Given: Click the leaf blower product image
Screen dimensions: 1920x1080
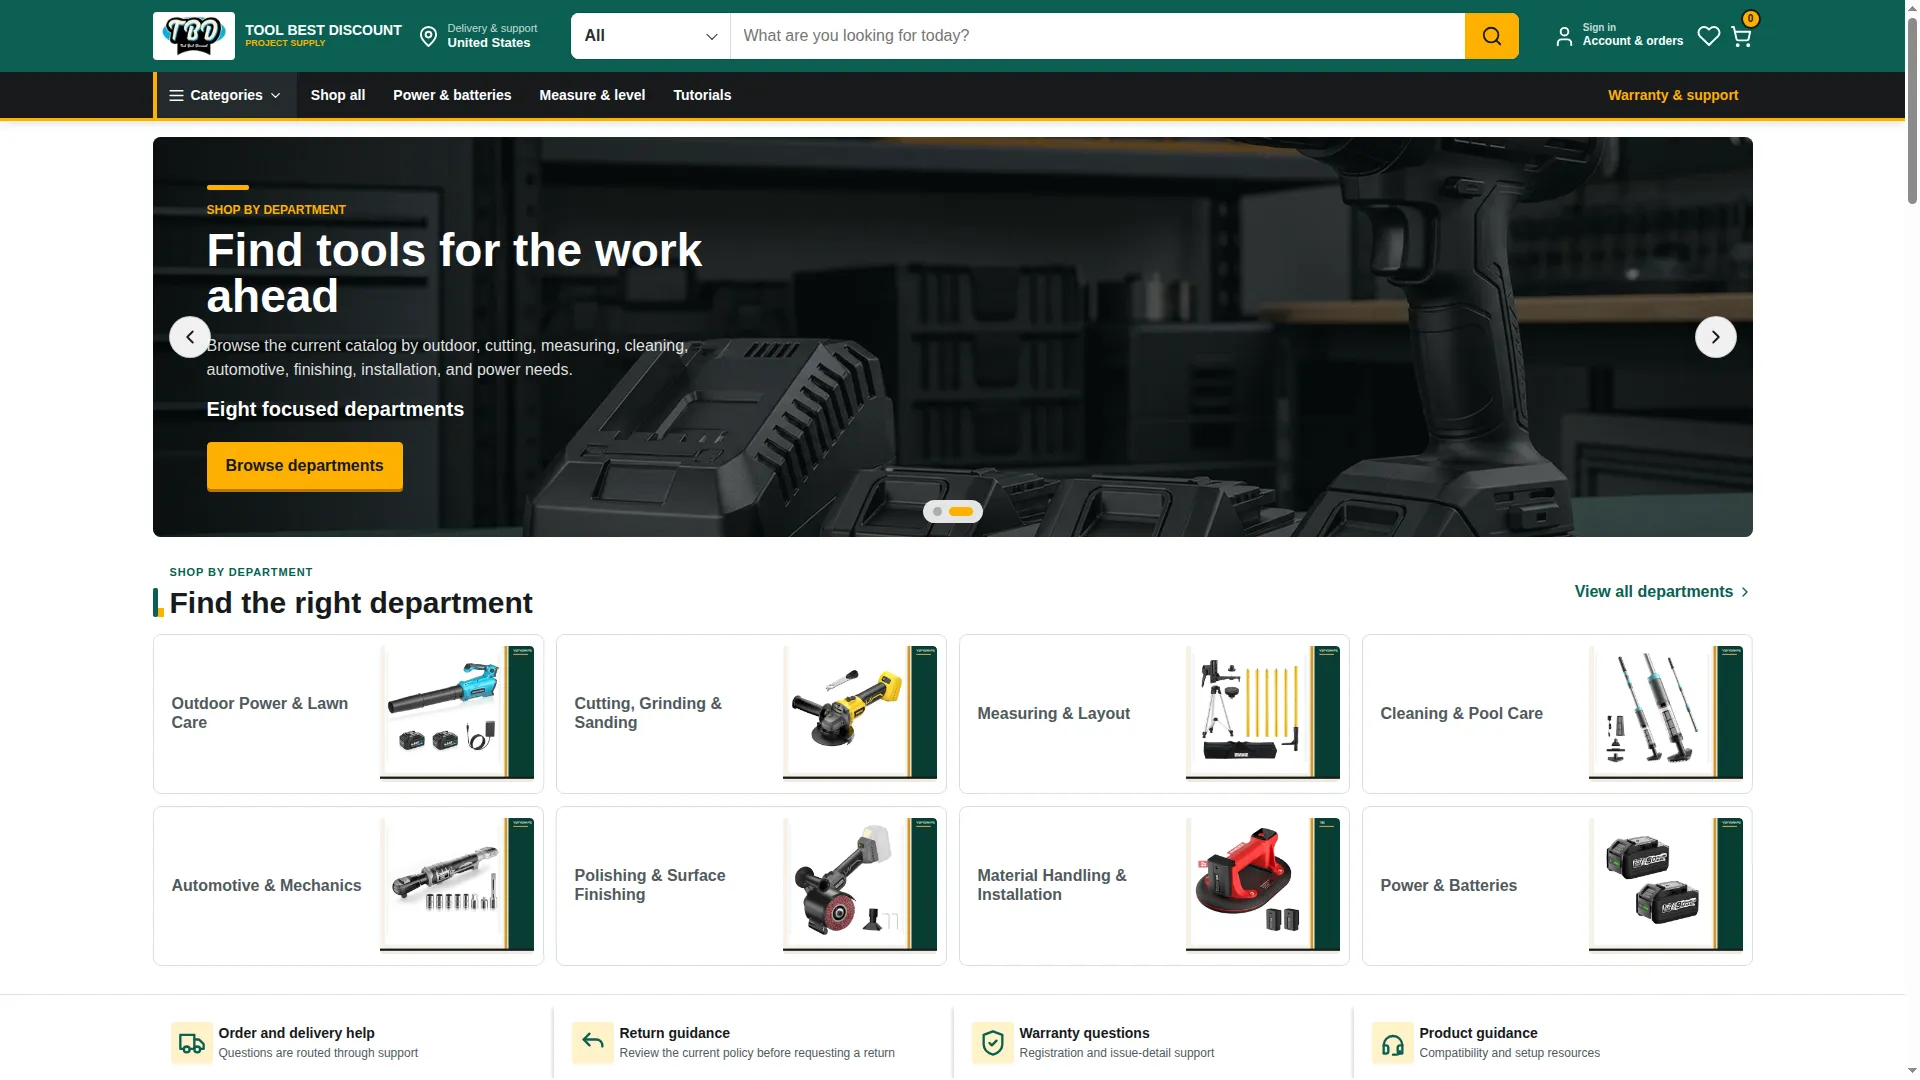Looking at the screenshot, I should tap(457, 712).
